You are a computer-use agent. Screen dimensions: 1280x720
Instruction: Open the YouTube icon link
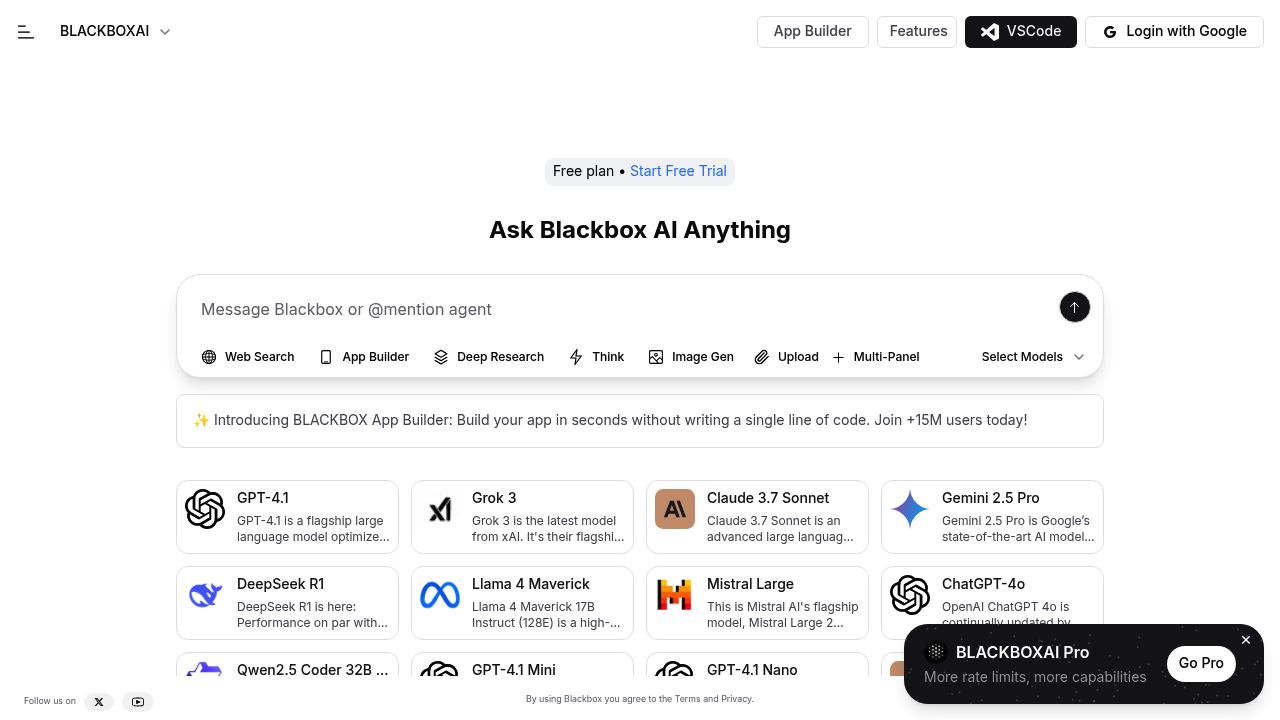[x=138, y=702]
